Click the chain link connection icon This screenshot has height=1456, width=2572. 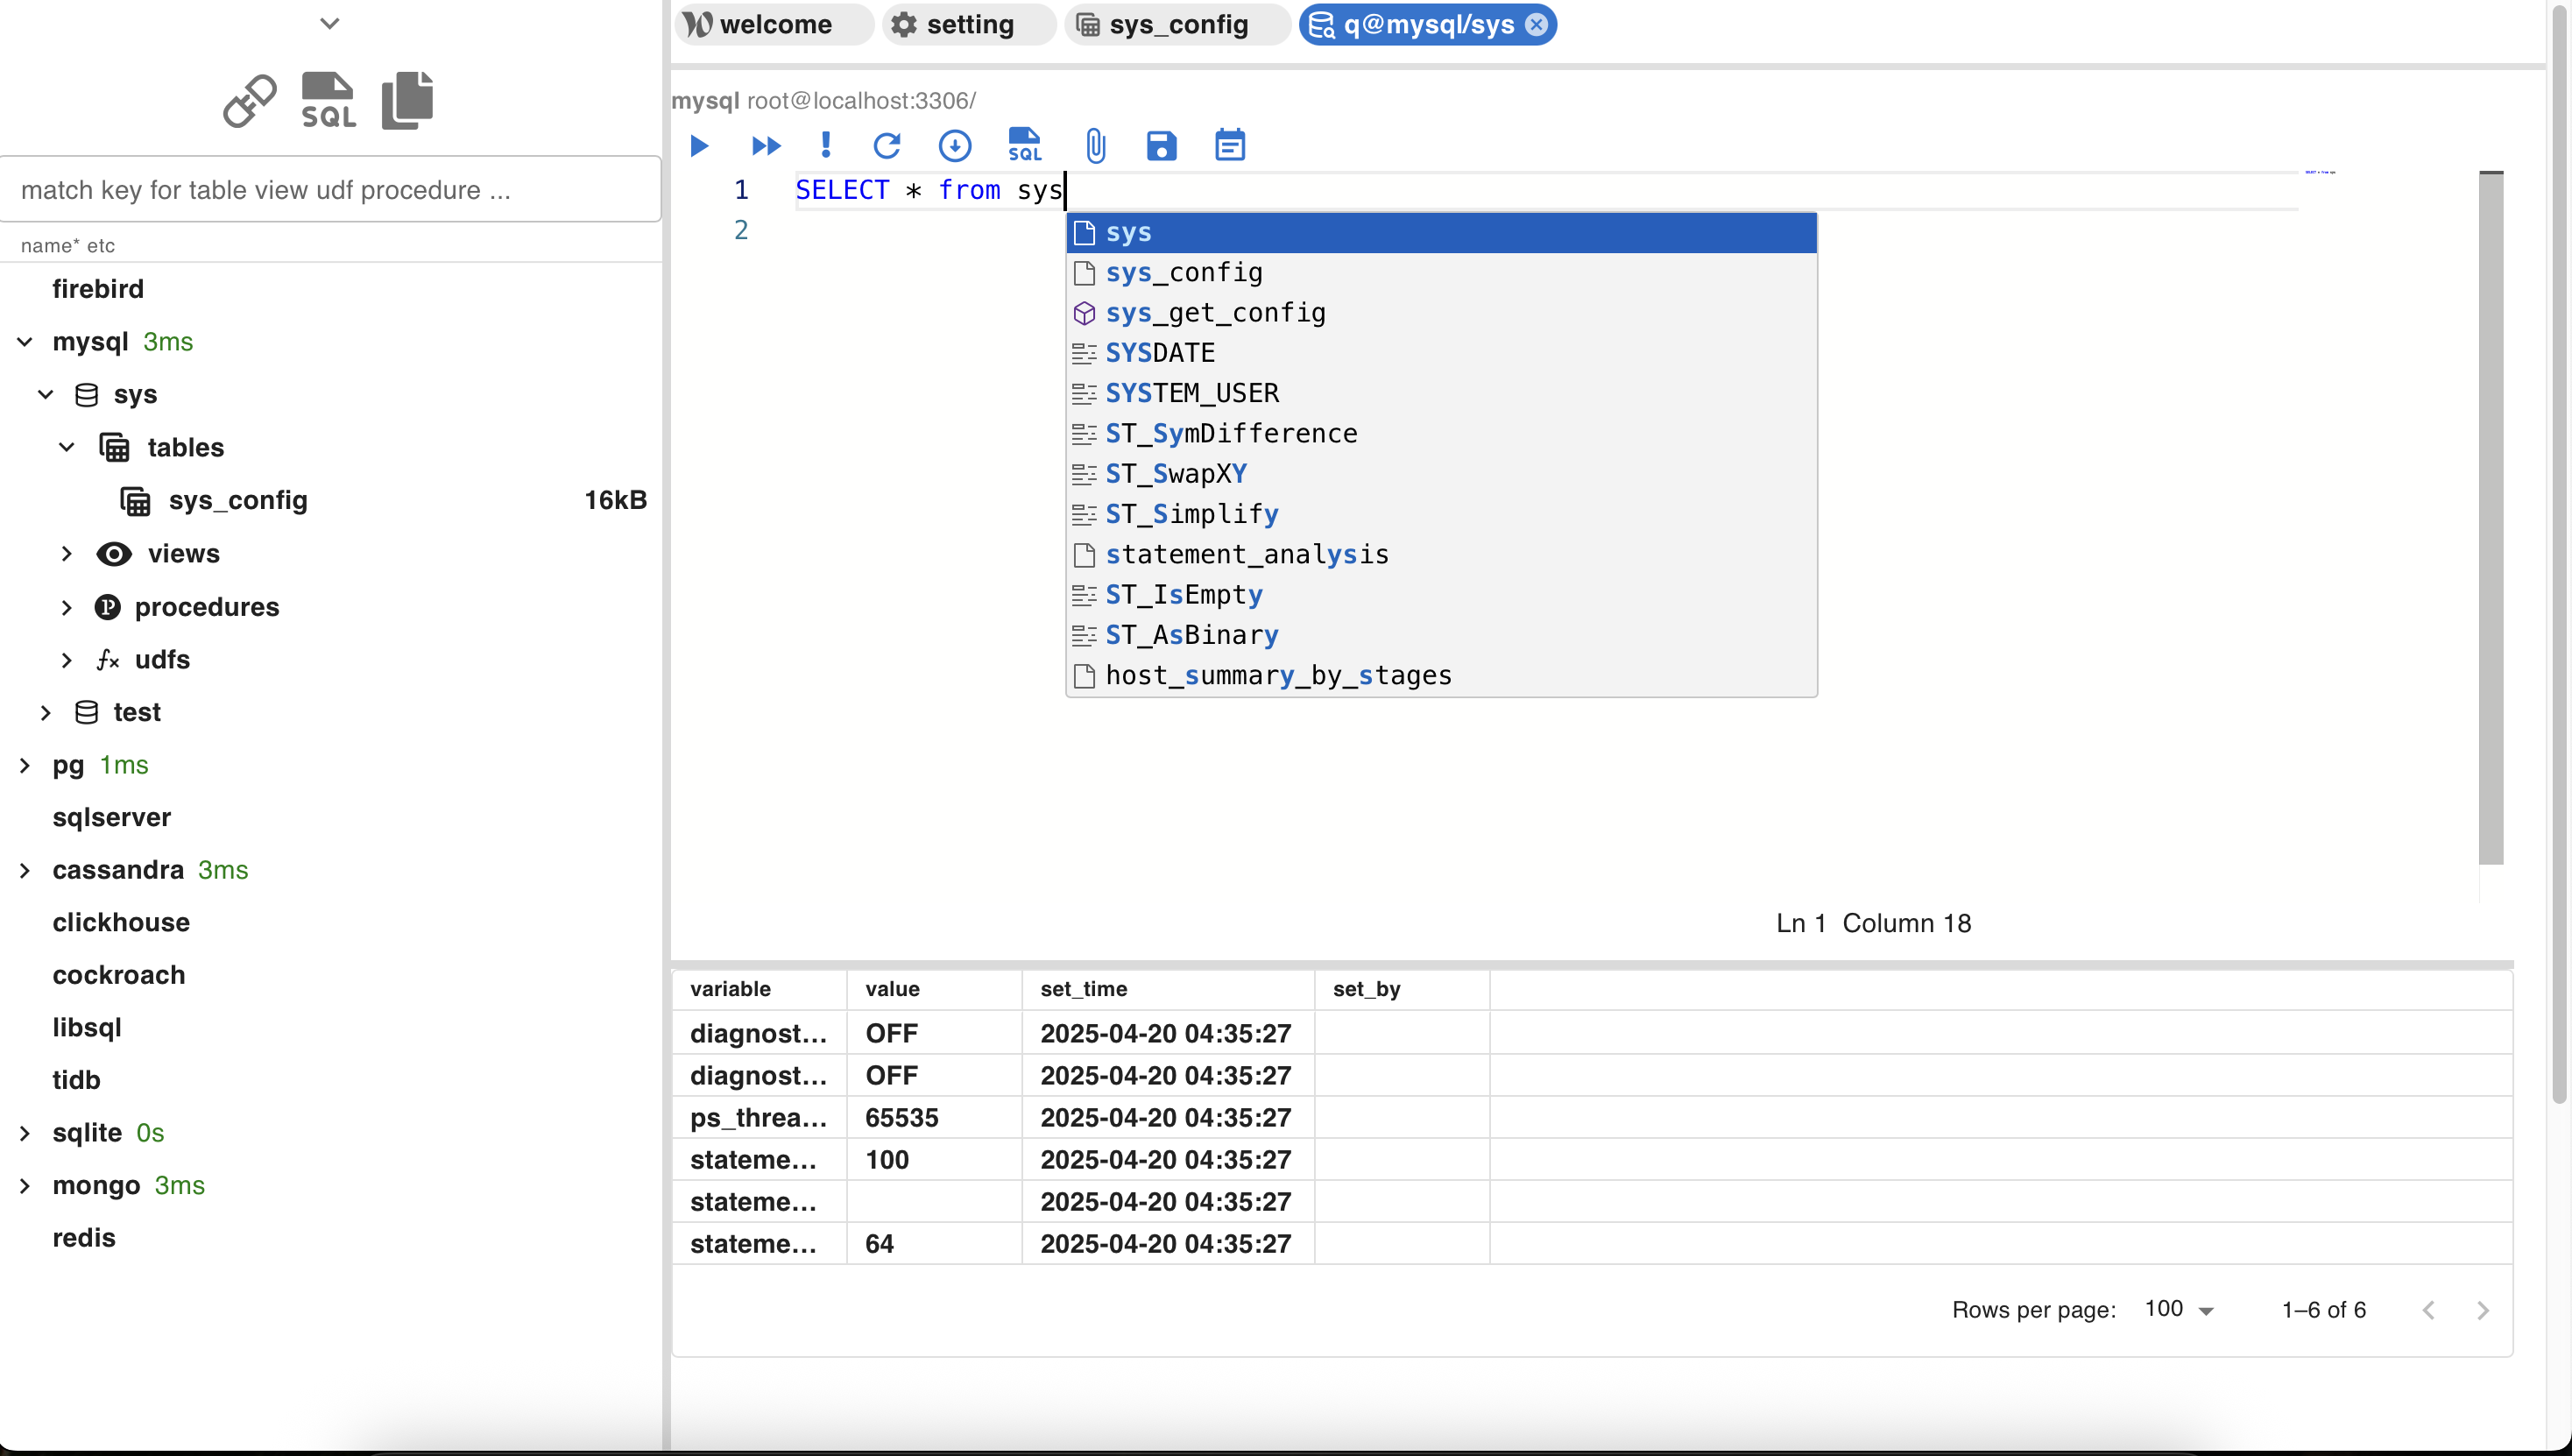[x=249, y=100]
